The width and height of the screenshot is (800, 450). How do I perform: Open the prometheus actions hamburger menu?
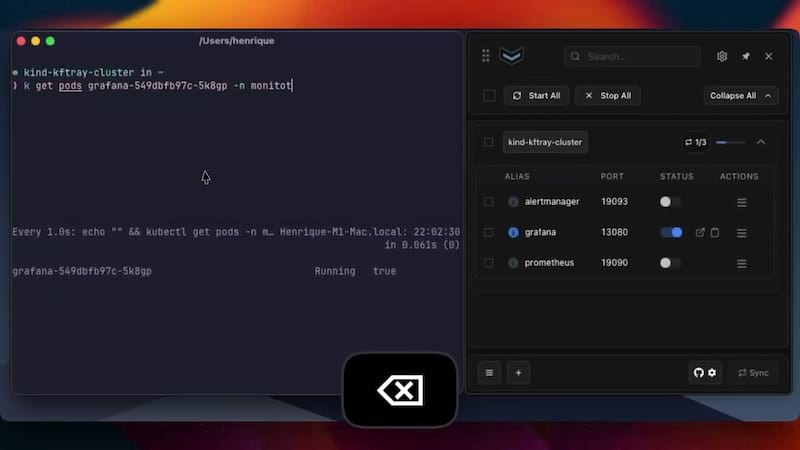click(742, 263)
